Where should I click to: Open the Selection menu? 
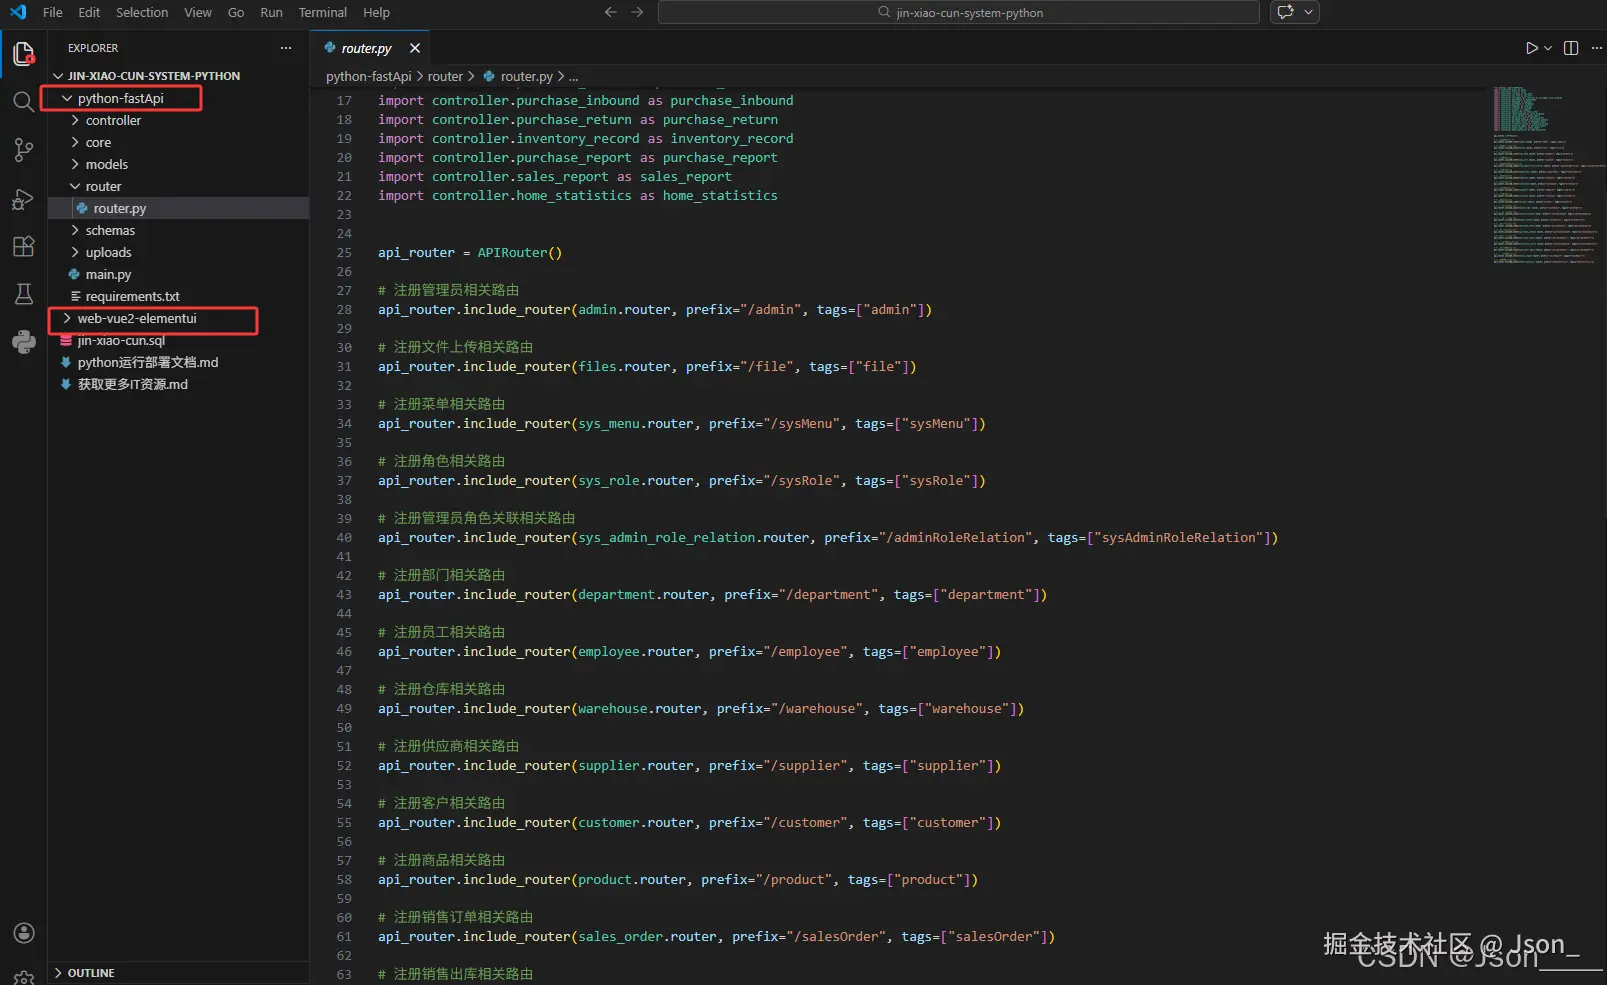[142, 13]
